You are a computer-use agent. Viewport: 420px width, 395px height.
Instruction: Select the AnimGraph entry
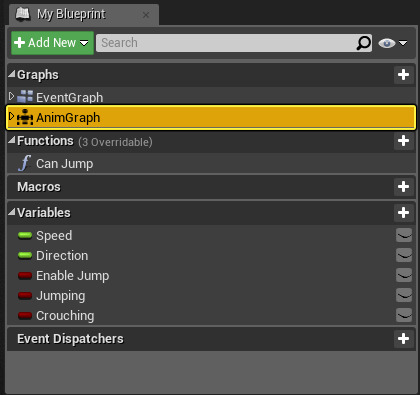[211, 117]
